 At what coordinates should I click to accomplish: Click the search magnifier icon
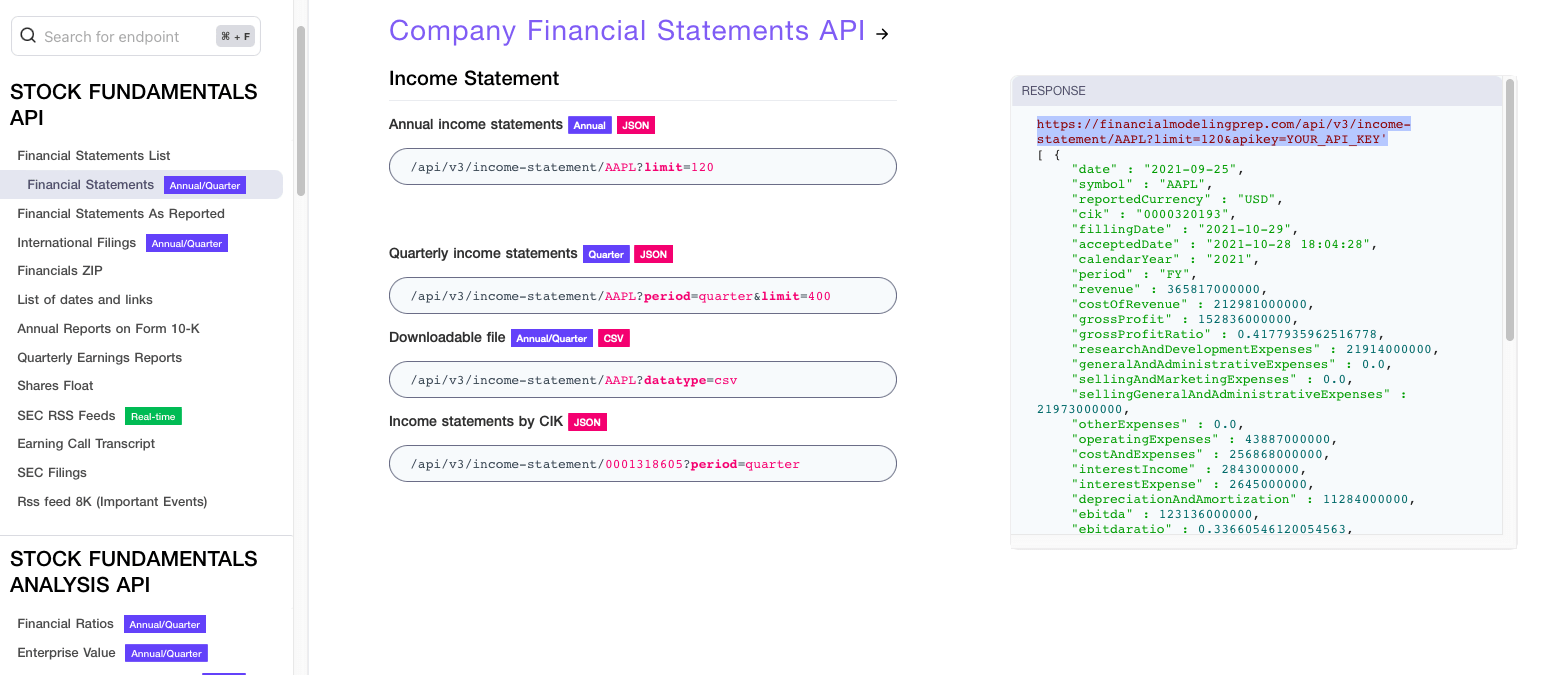coord(28,36)
